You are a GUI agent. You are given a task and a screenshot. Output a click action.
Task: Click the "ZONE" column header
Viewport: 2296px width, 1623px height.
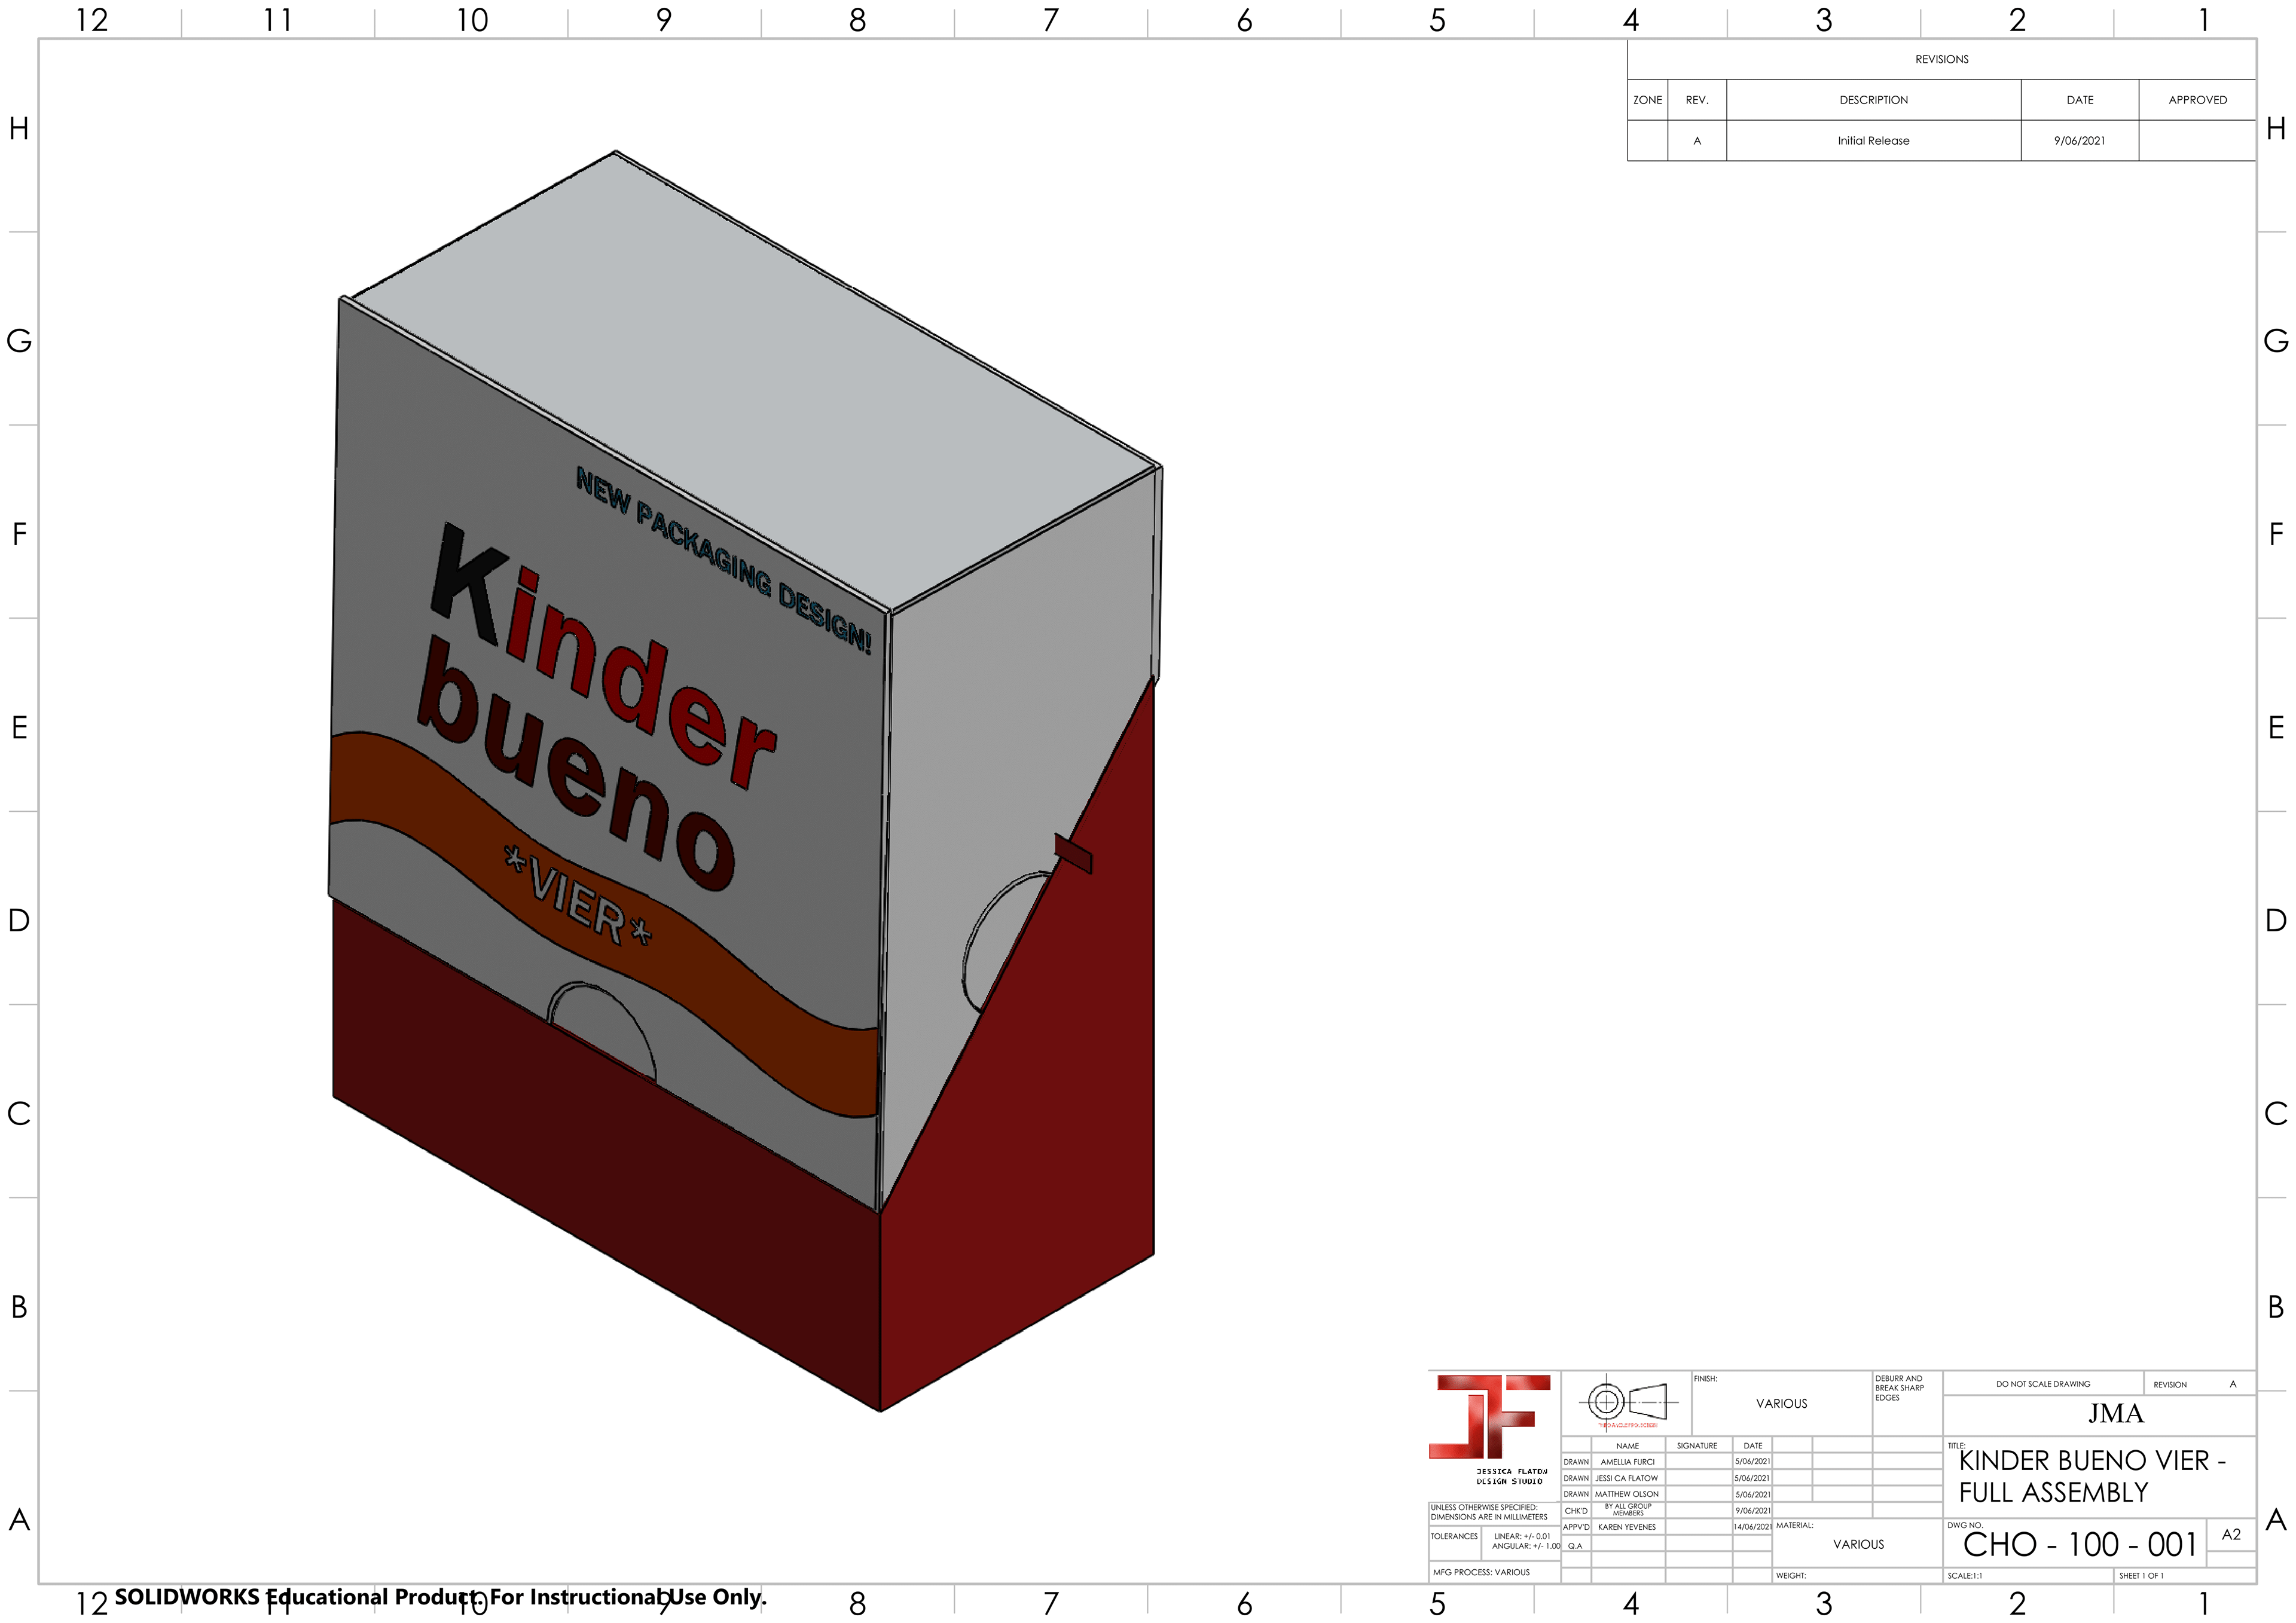[x=1647, y=100]
